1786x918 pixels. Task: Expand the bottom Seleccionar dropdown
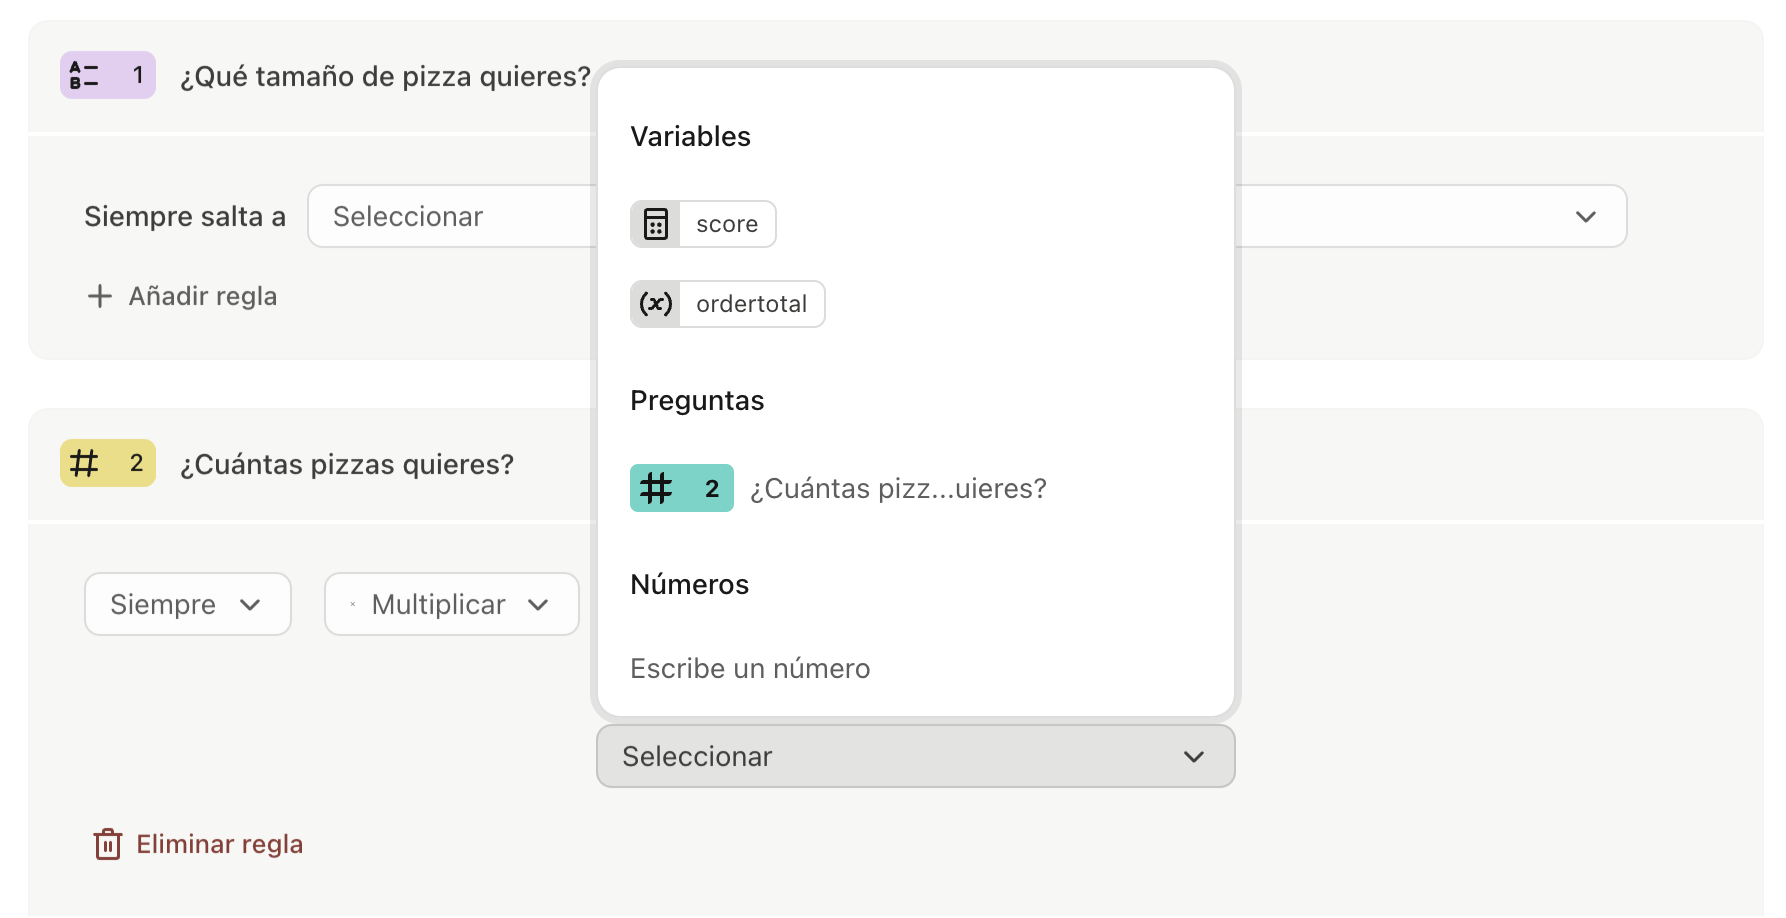click(914, 757)
